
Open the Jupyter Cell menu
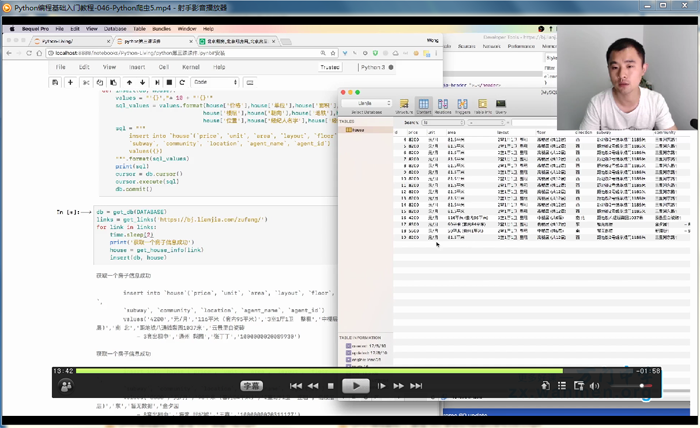(x=164, y=67)
